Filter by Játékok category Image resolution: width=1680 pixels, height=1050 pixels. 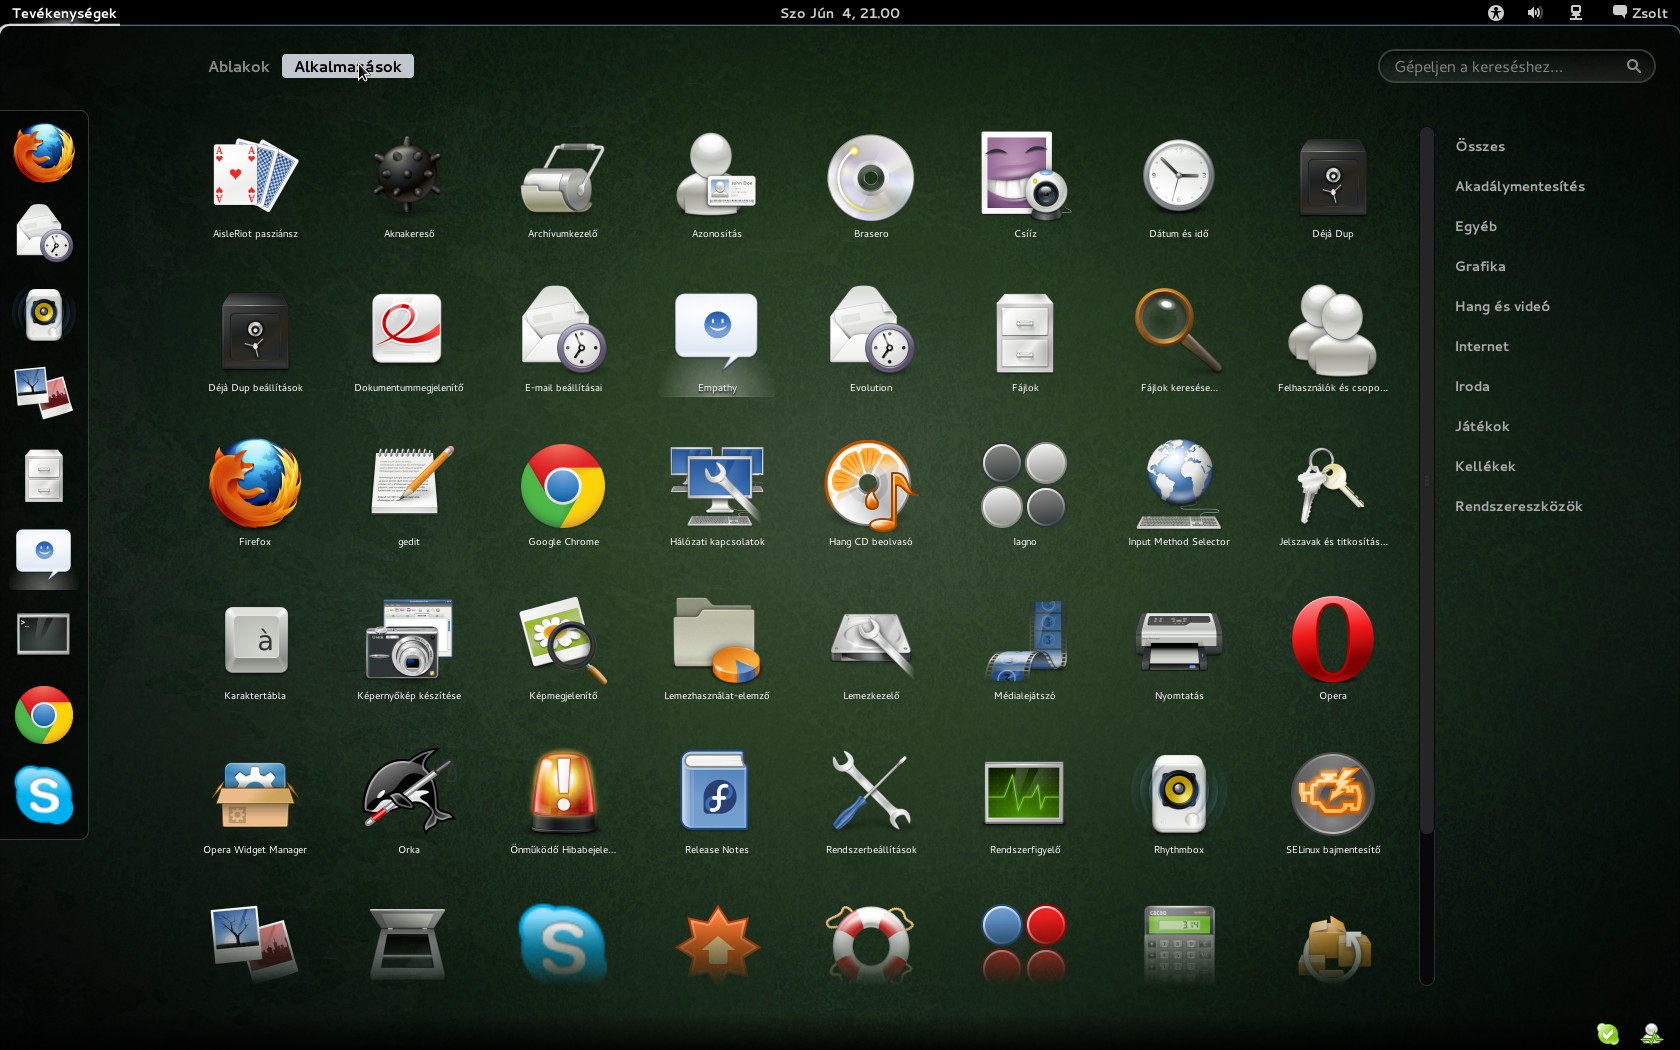tap(1482, 426)
